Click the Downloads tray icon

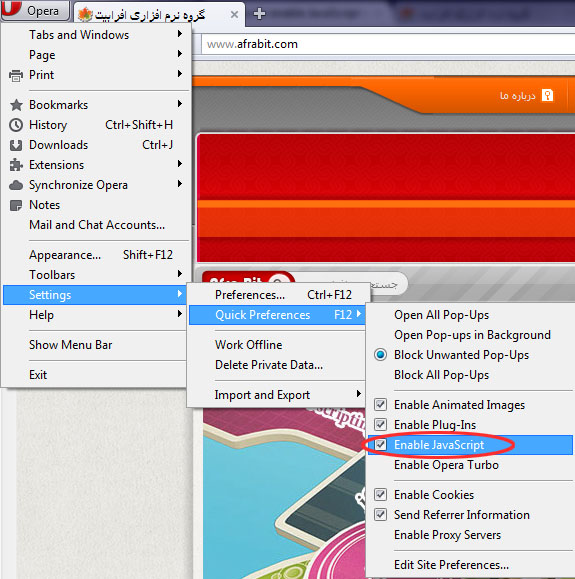pyautogui.click(x=16, y=145)
